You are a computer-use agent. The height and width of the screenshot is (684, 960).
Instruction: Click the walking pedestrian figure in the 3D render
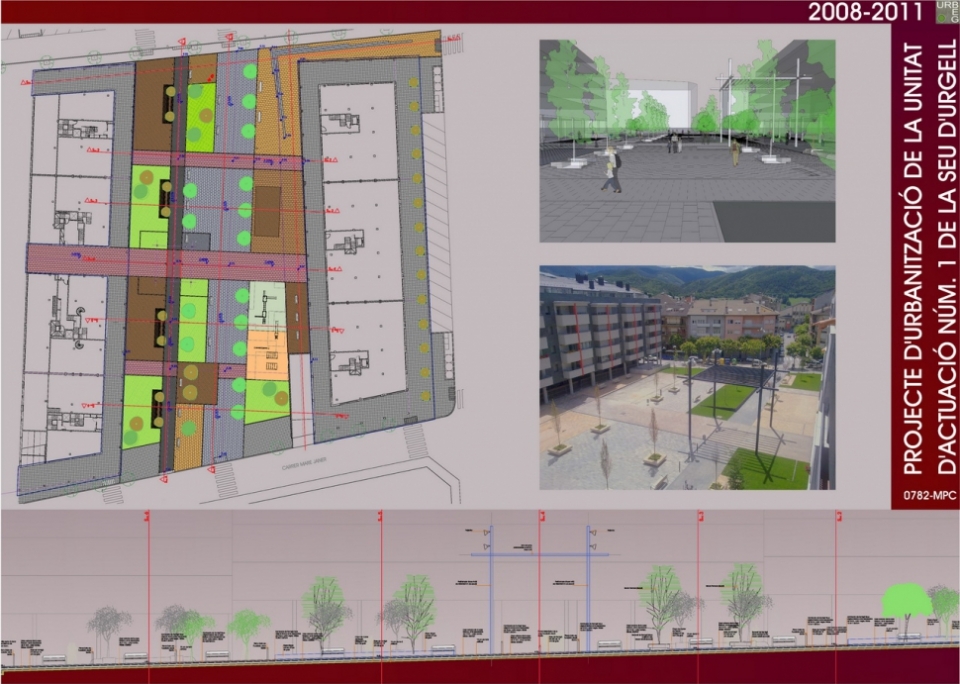[609, 169]
